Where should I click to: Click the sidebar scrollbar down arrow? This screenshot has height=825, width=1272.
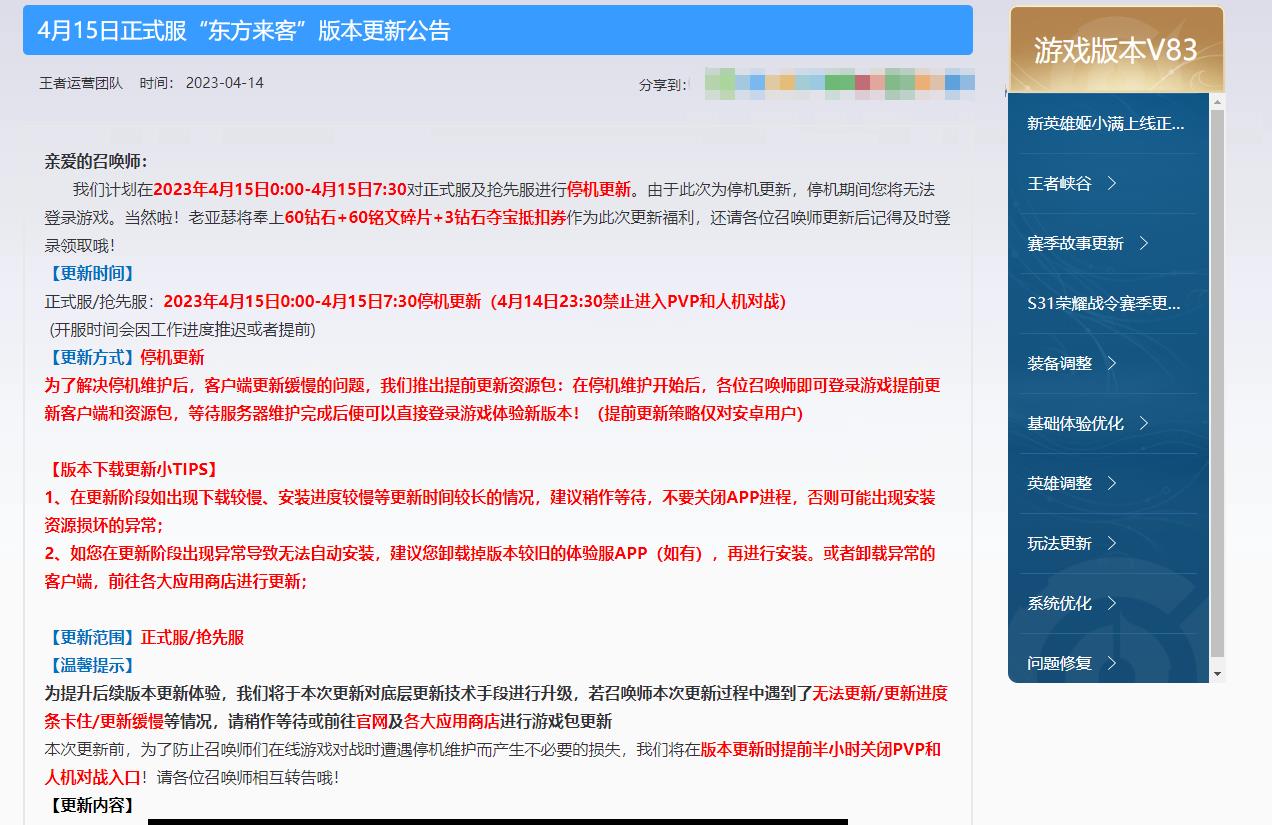click(1217, 675)
